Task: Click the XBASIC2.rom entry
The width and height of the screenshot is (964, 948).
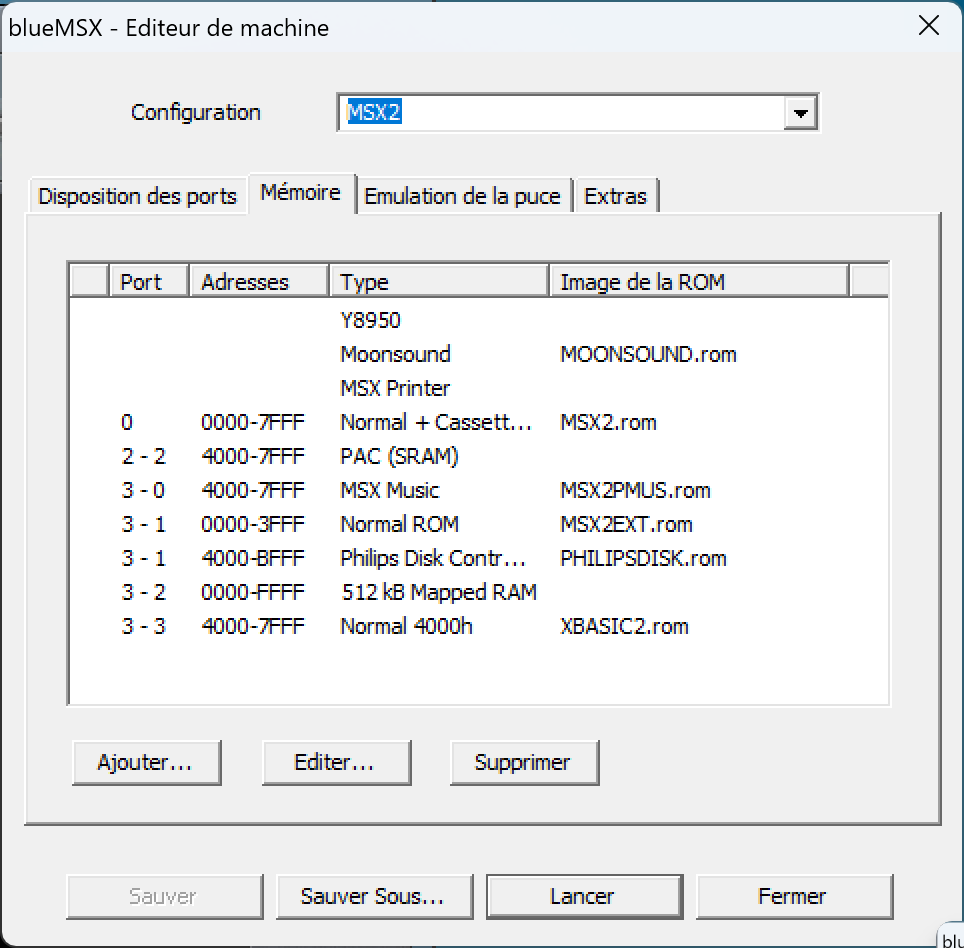Action: 624,626
